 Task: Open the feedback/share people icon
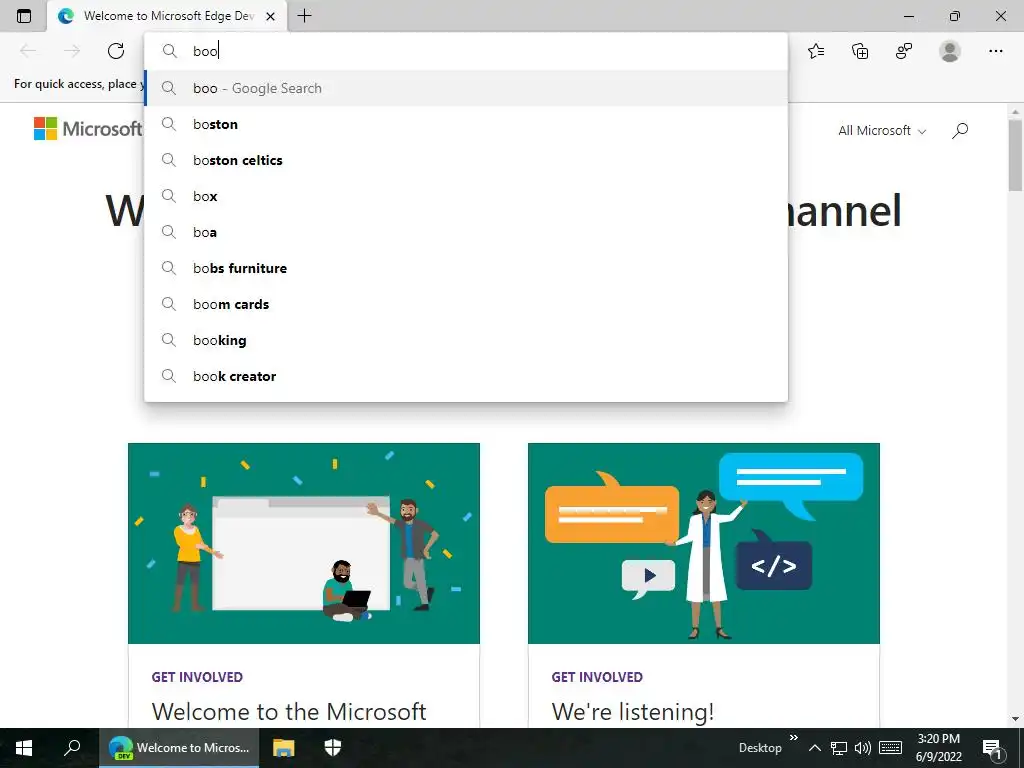click(x=904, y=51)
